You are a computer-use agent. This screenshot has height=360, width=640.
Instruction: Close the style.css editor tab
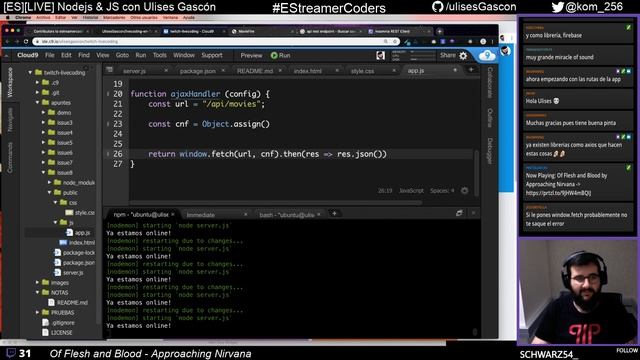(x=394, y=71)
